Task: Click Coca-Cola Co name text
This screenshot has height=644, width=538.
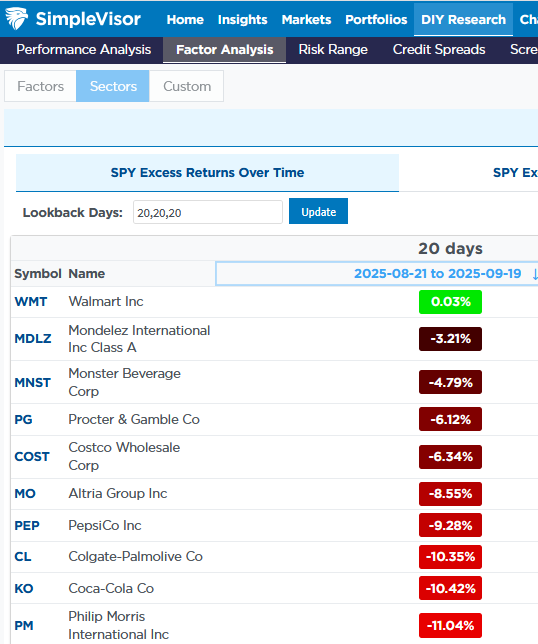Action: 111,589
